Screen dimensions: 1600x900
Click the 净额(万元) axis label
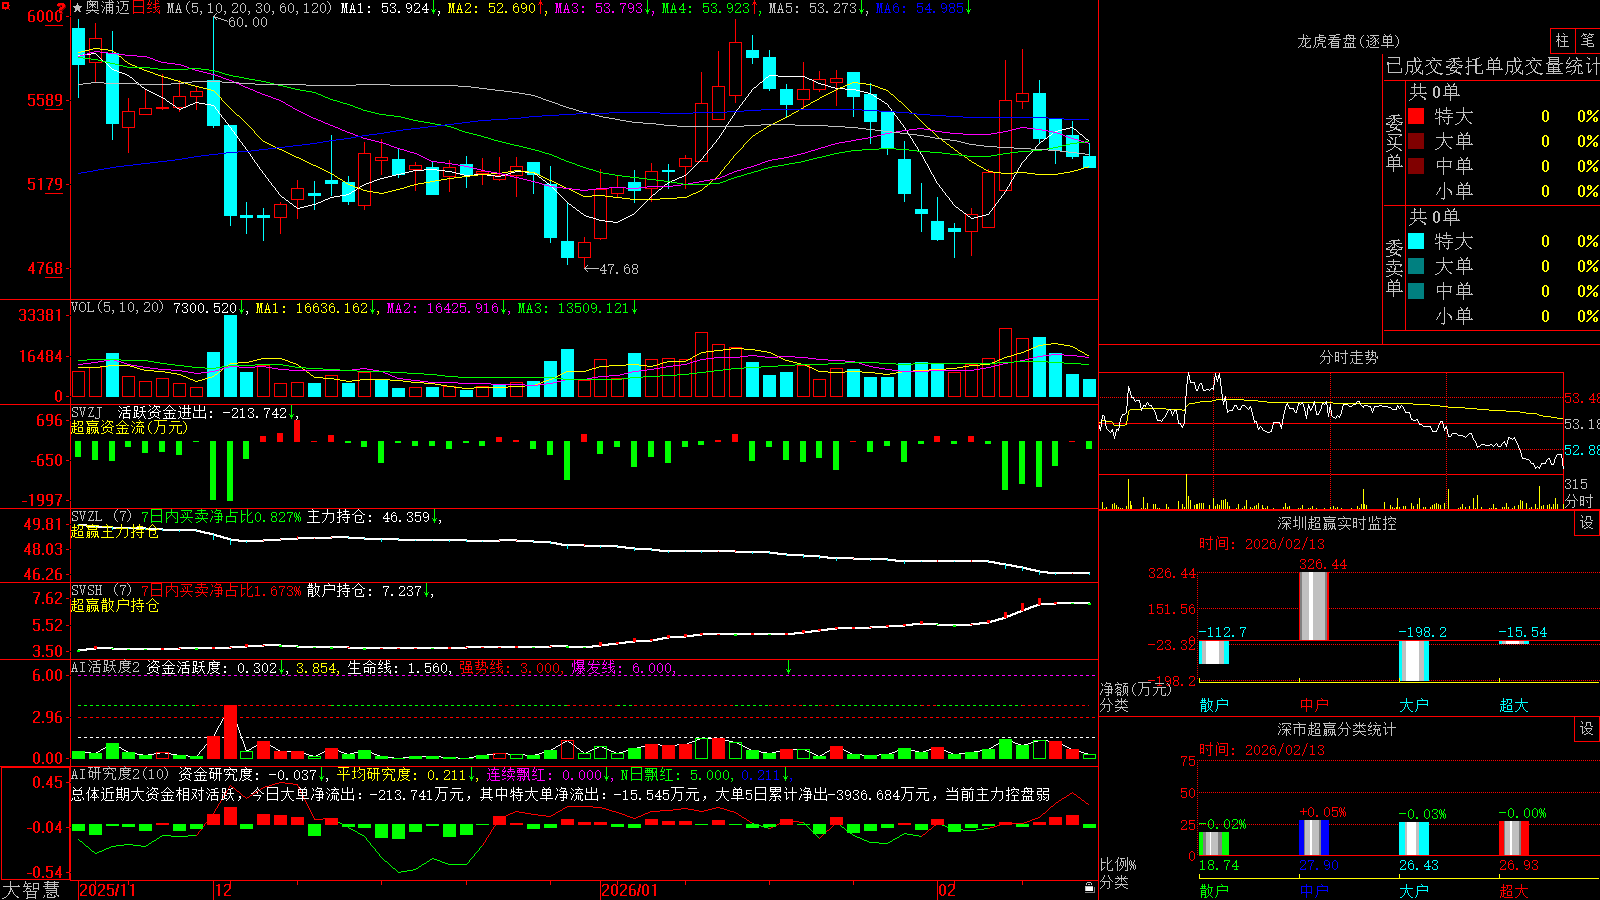[x=1135, y=689]
